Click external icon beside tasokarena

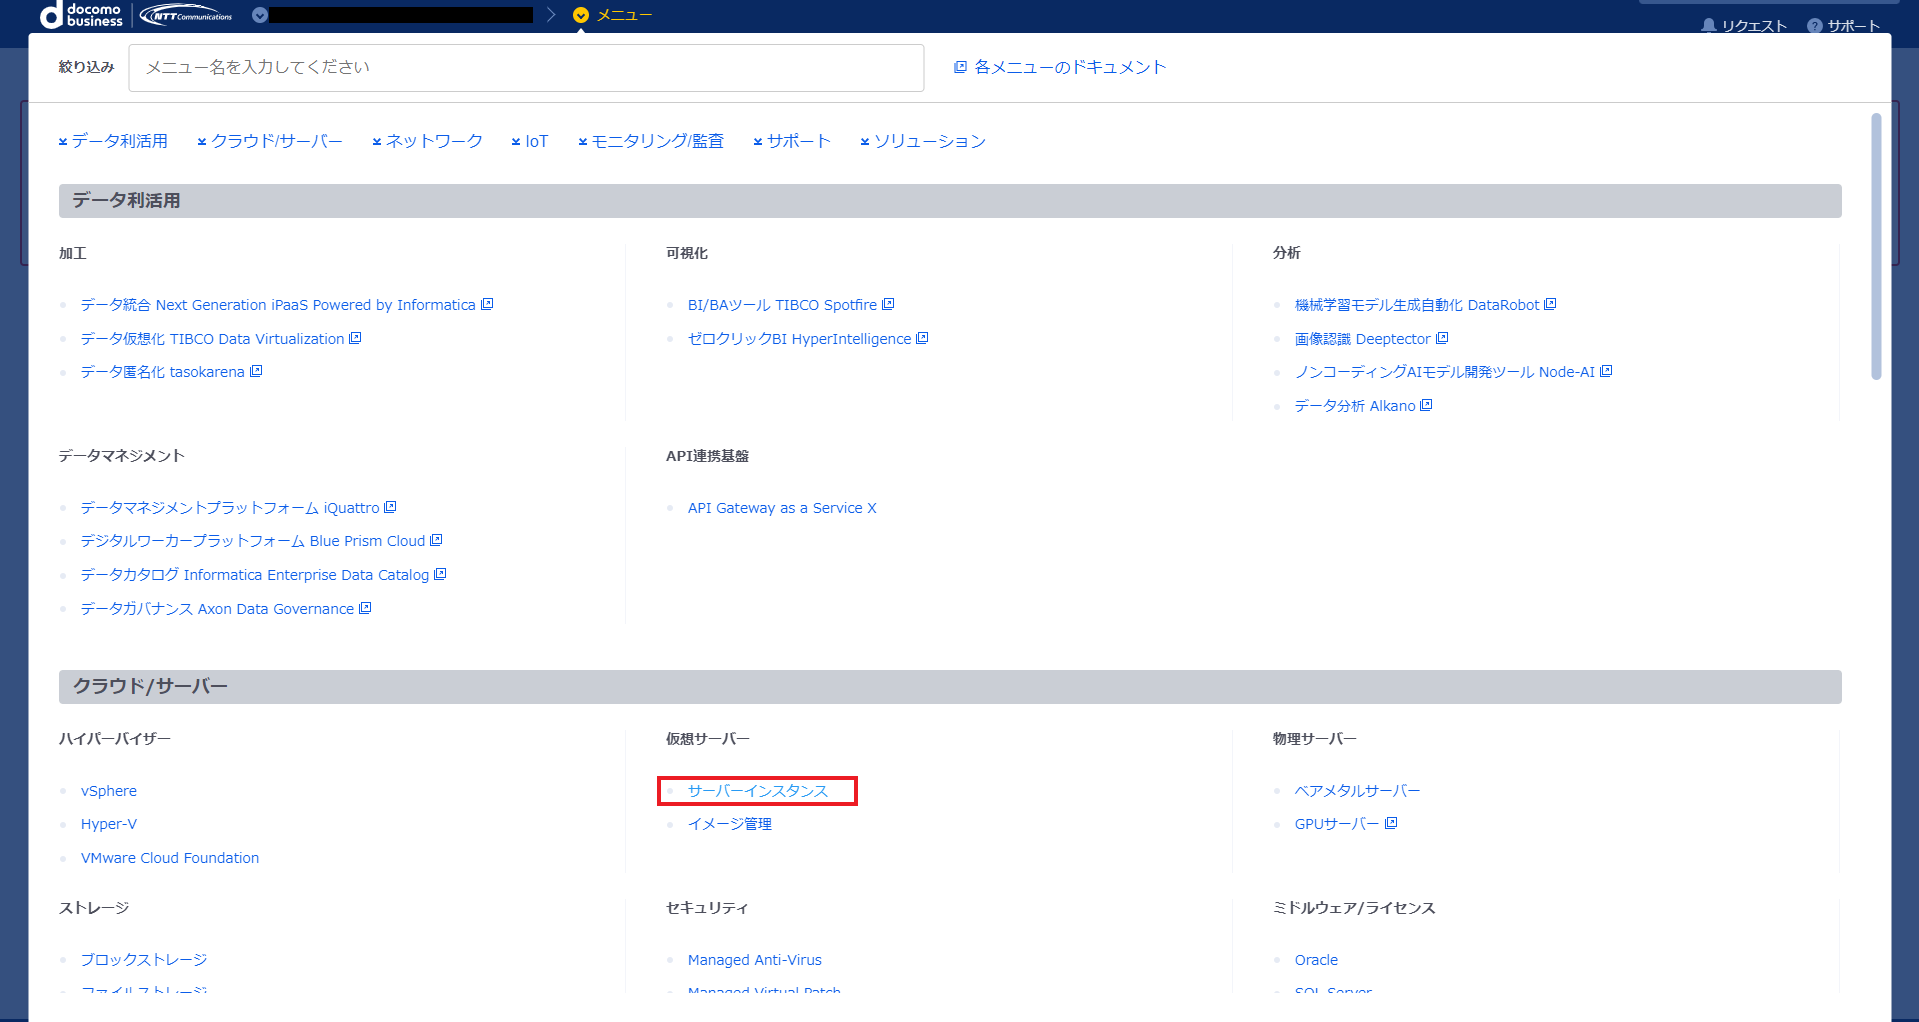coord(256,371)
